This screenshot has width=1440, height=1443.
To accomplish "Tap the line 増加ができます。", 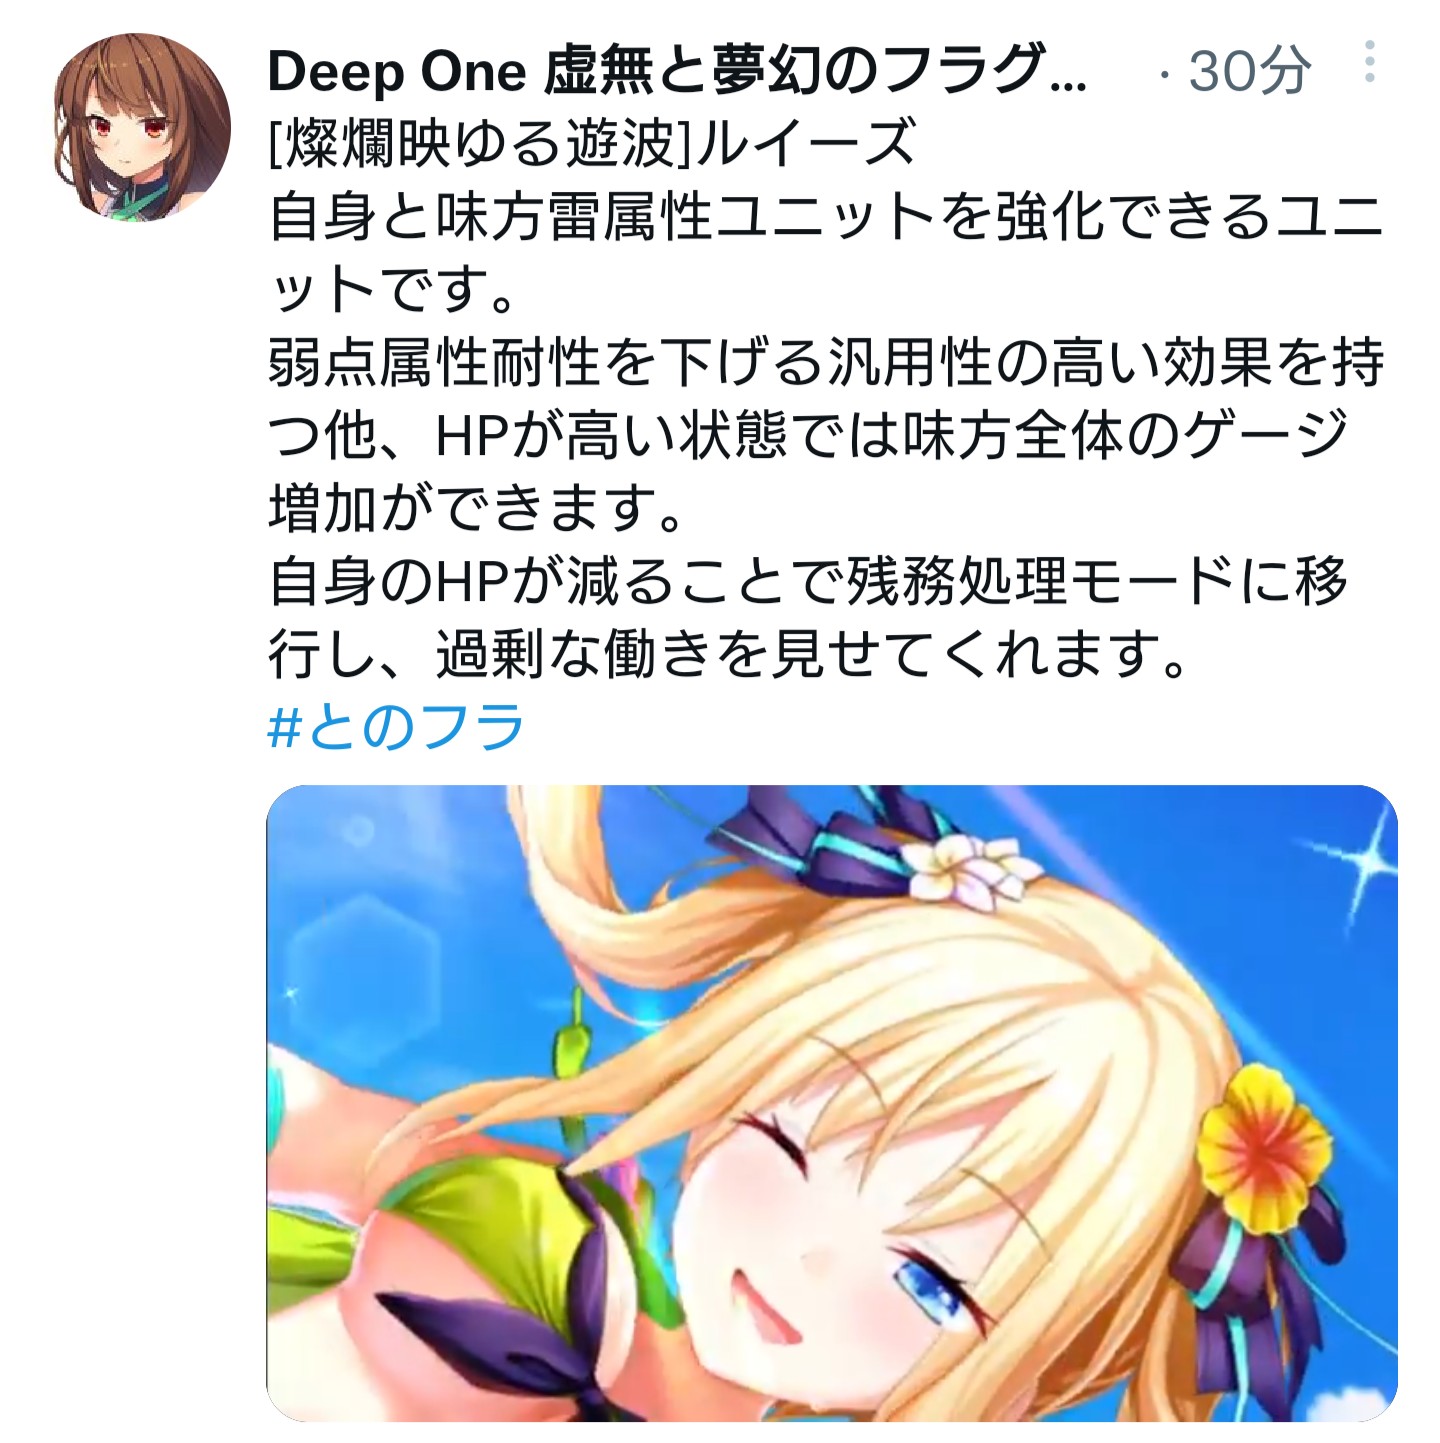I will 476,508.
